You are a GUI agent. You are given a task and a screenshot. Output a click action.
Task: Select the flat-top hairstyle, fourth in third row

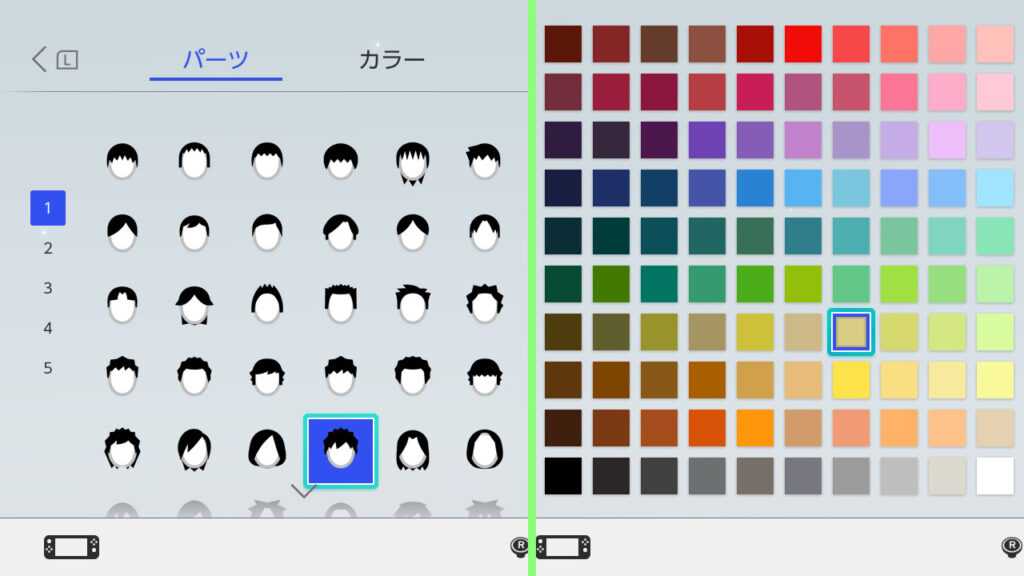(340, 304)
